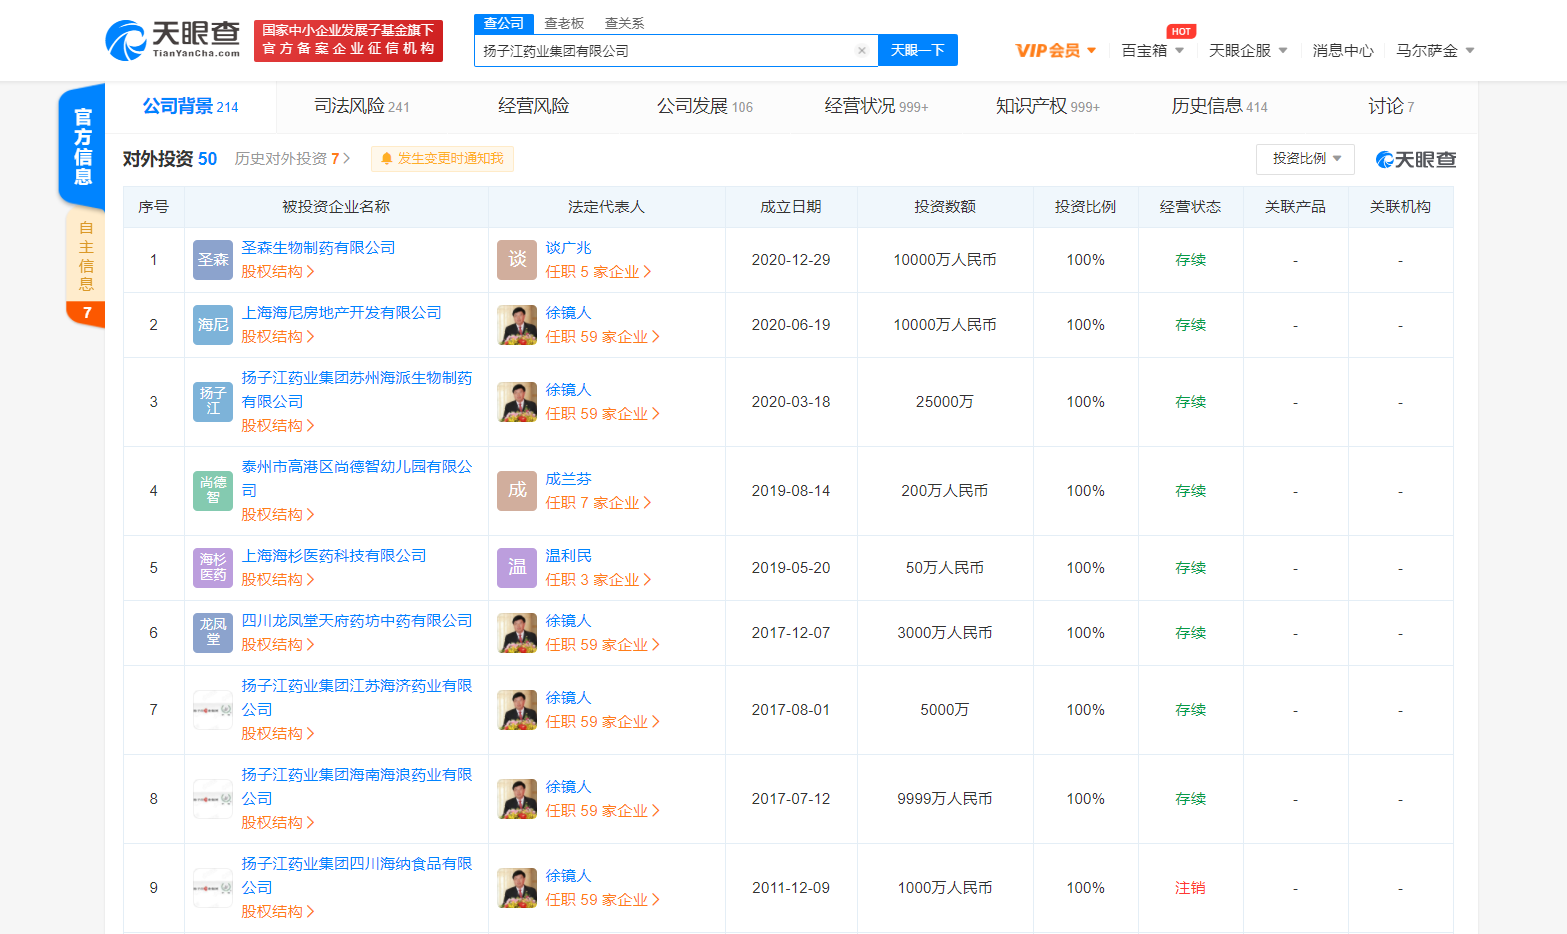1567x934 pixels.
Task: Open 泰州市高港区尚德智幼儿园有限公司 link
Action: [357, 479]
